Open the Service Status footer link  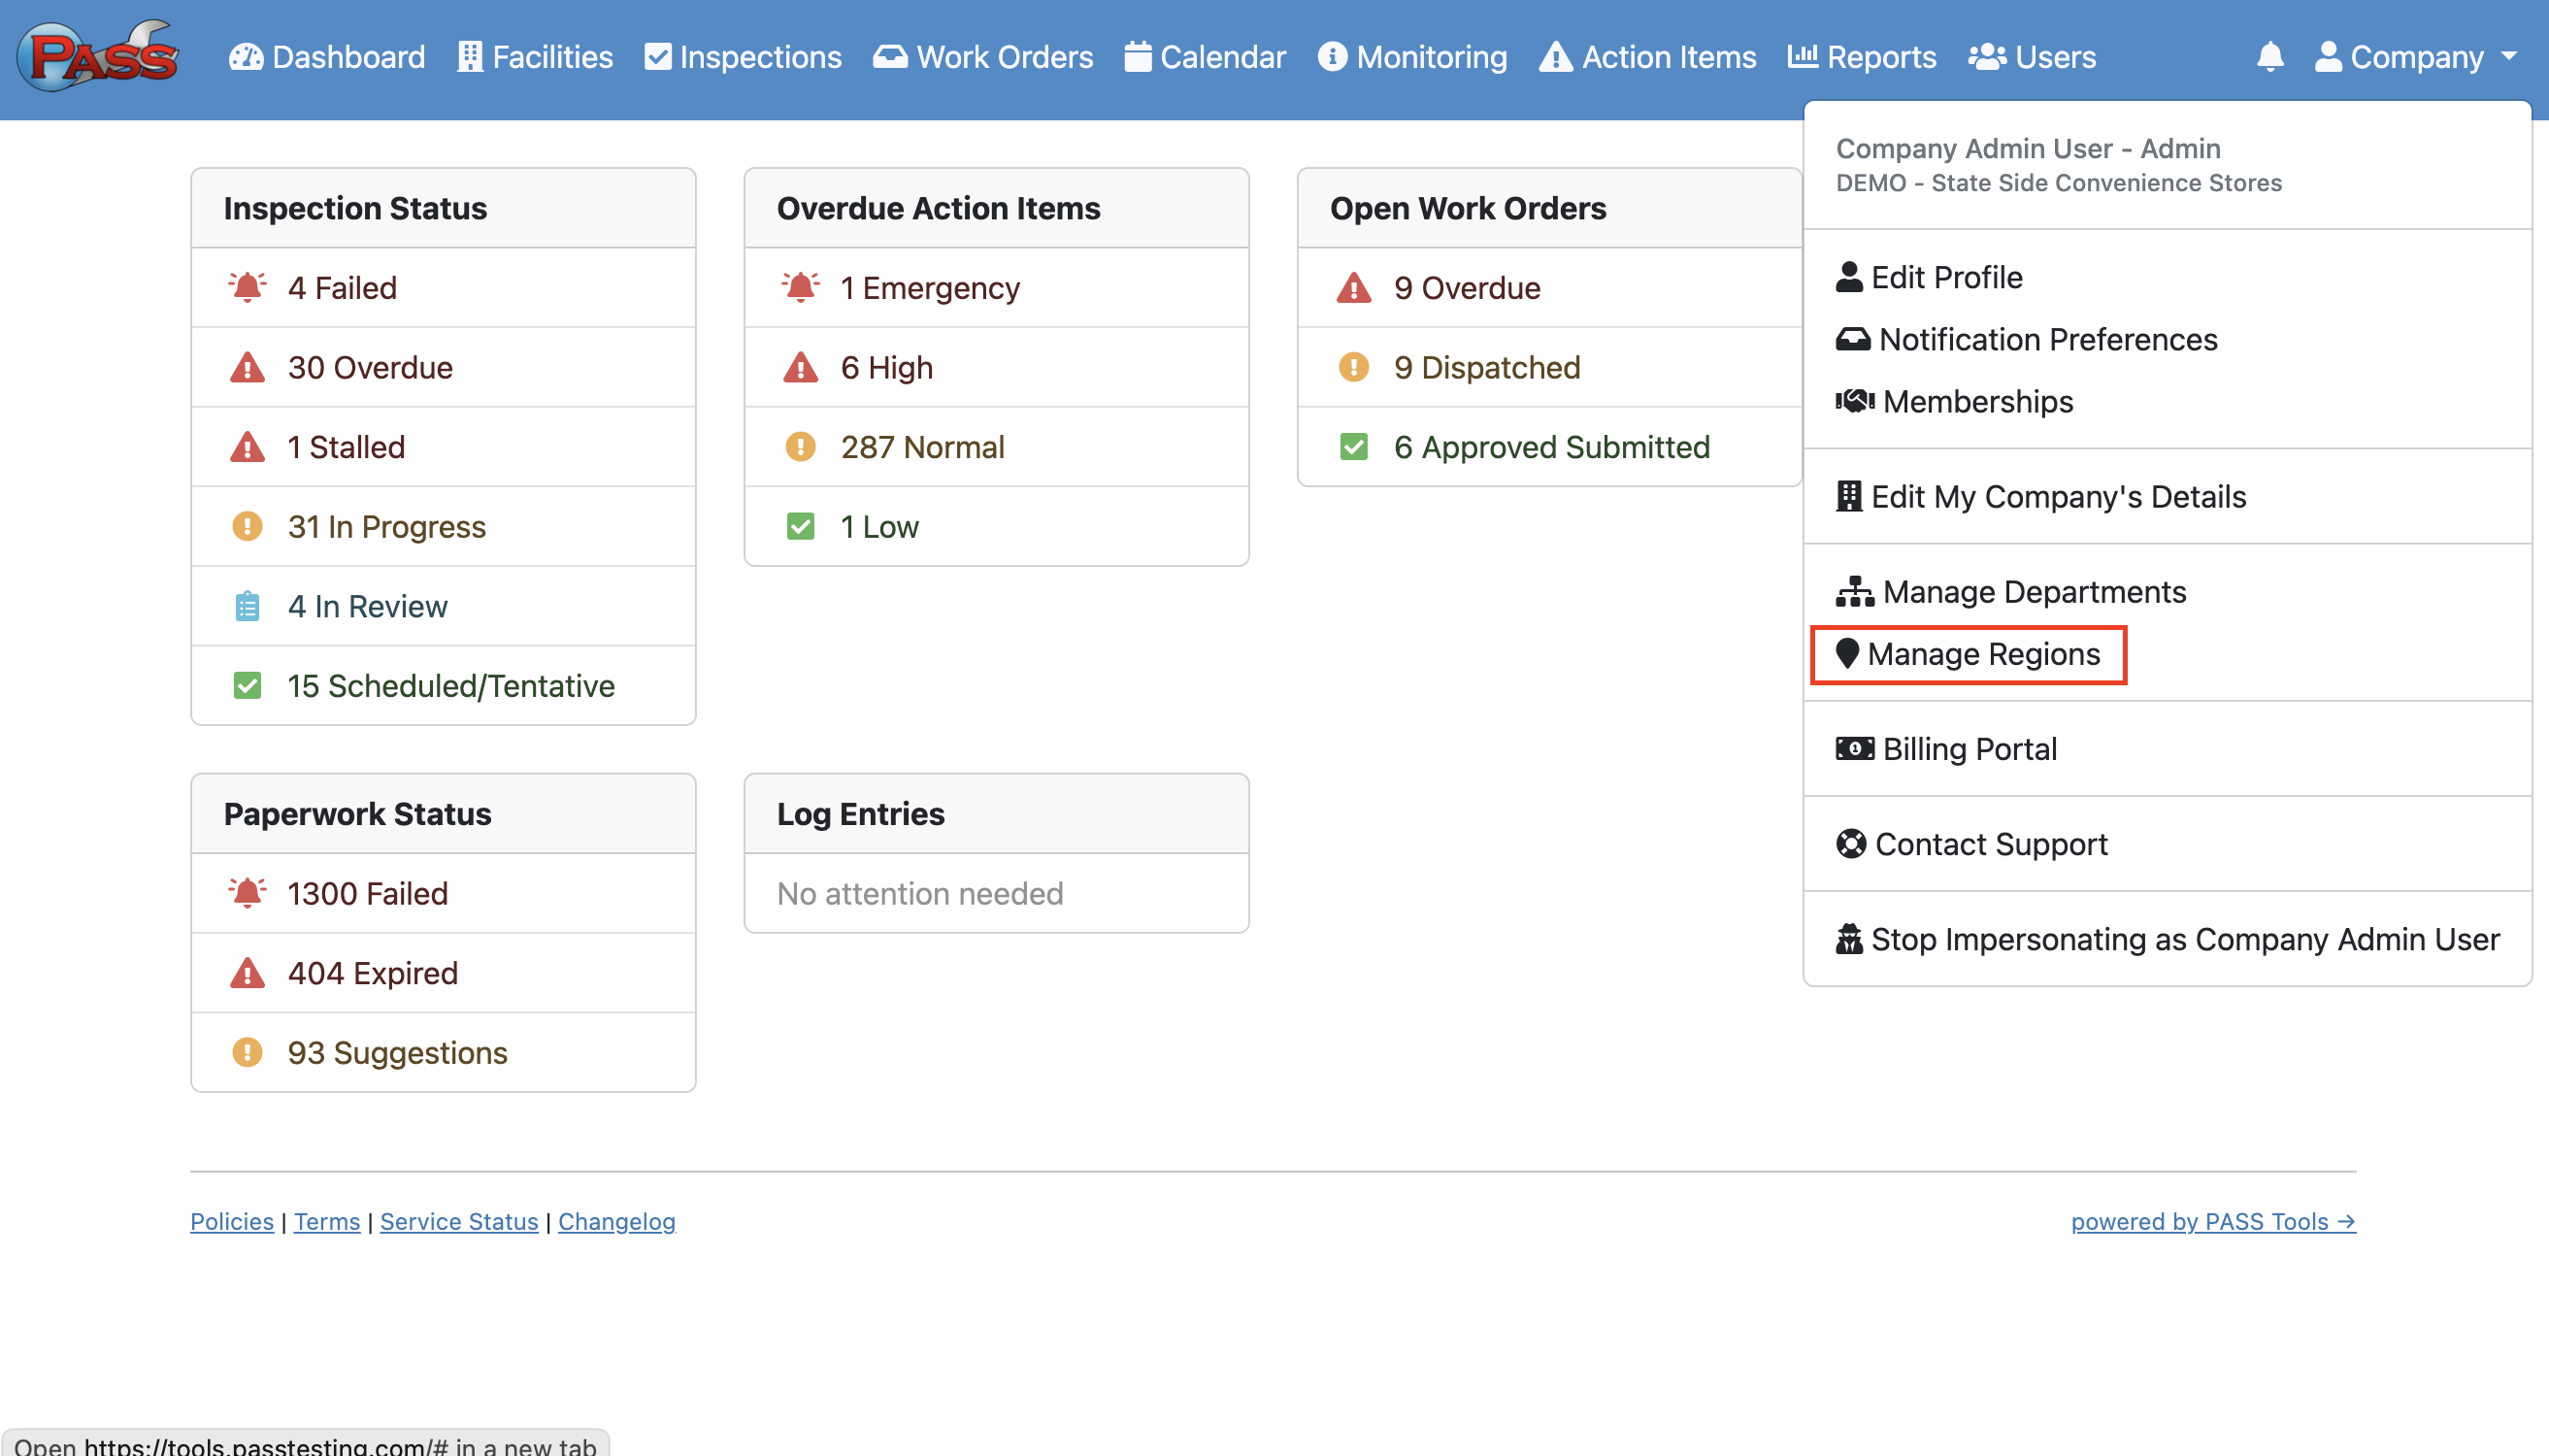coord(459,1221)
